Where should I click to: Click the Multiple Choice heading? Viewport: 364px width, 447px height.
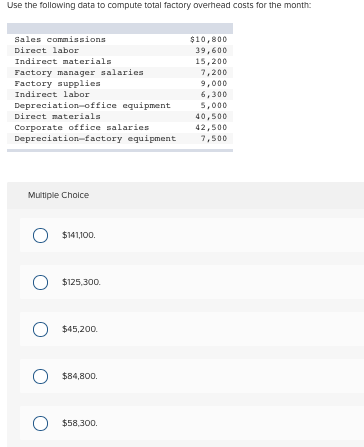point(58,195)
